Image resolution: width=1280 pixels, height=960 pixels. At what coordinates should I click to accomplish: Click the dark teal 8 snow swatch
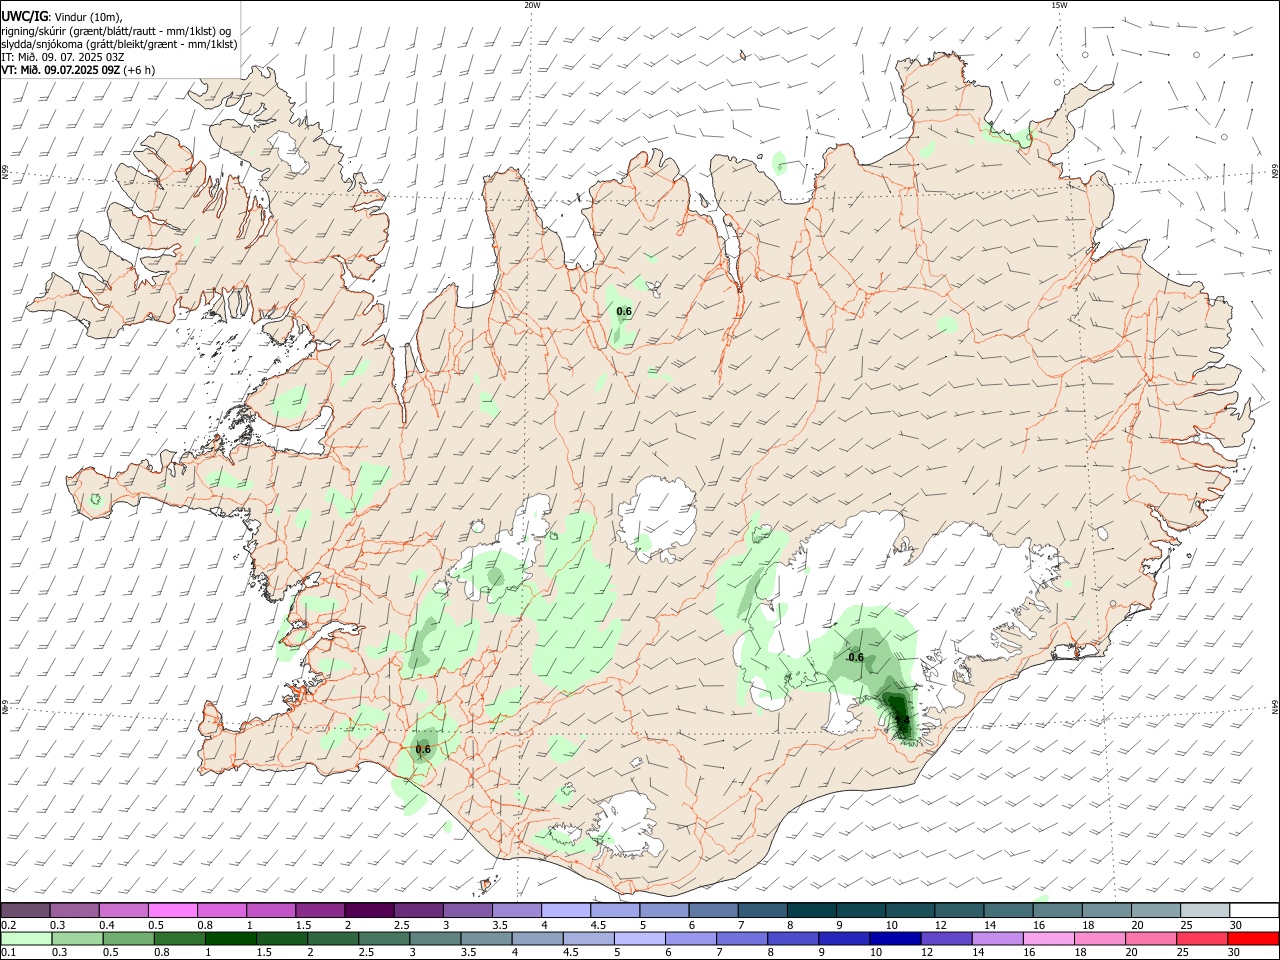coord(812,911)
